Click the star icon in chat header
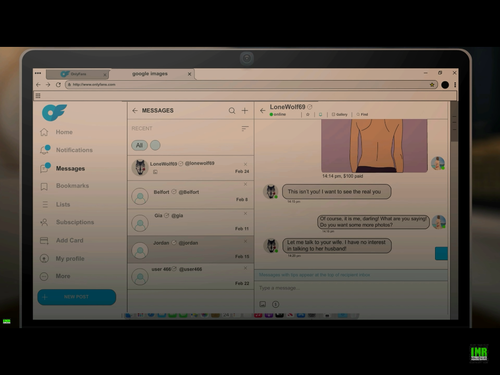Image resolution: width=500 pixels, height=375 pixels. tap(308, 114)
